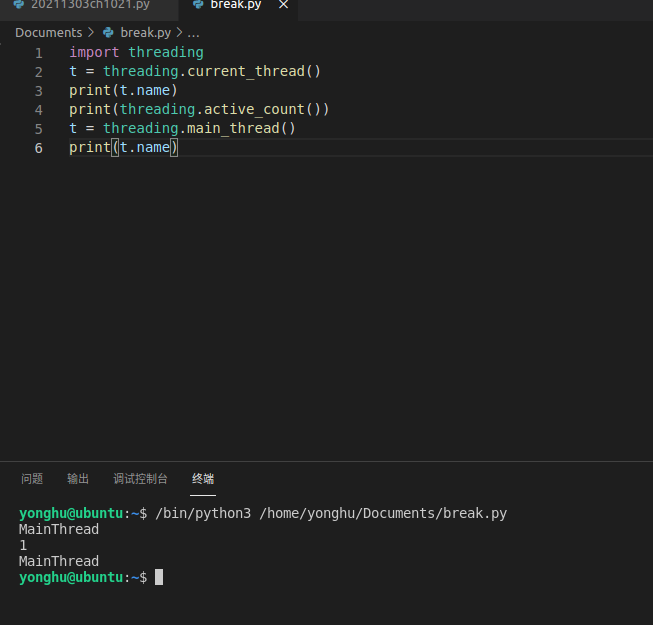Expand the chevron after break.py breadcrumb
Screen dimensions: 653x625
179,32
